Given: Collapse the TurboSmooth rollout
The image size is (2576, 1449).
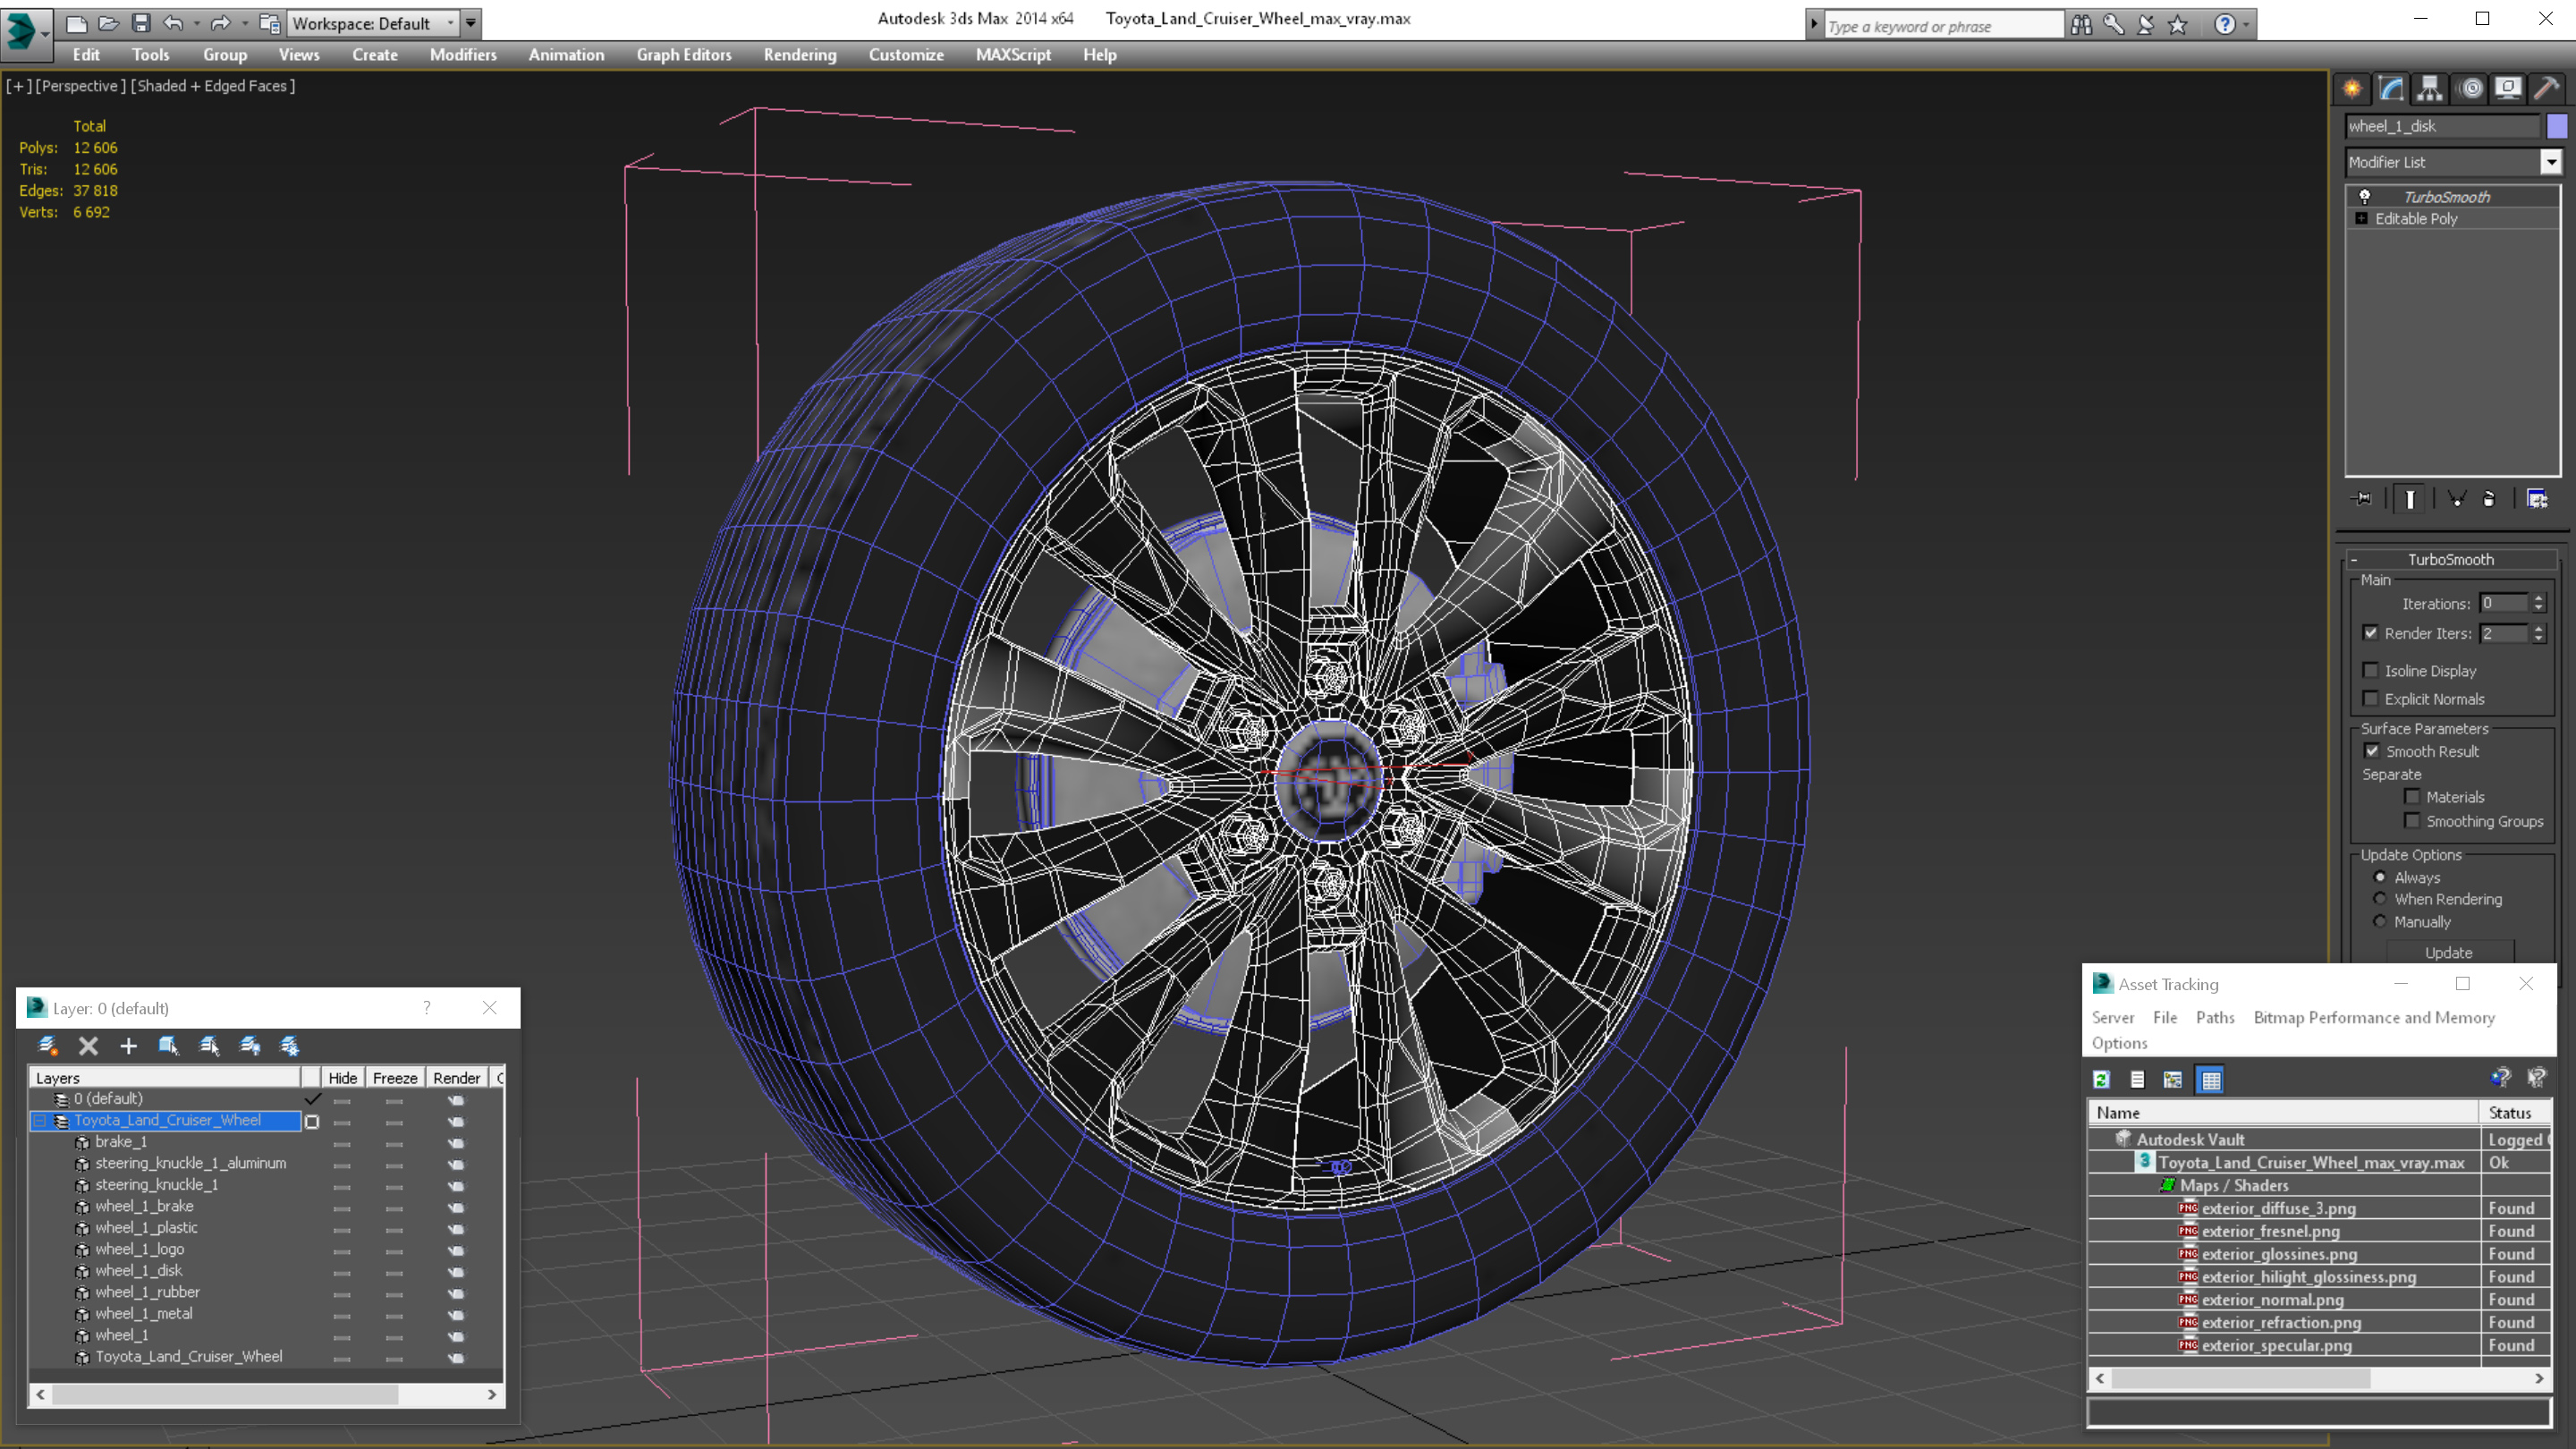Looking at the screenshot, I should tap(2354, 560).
